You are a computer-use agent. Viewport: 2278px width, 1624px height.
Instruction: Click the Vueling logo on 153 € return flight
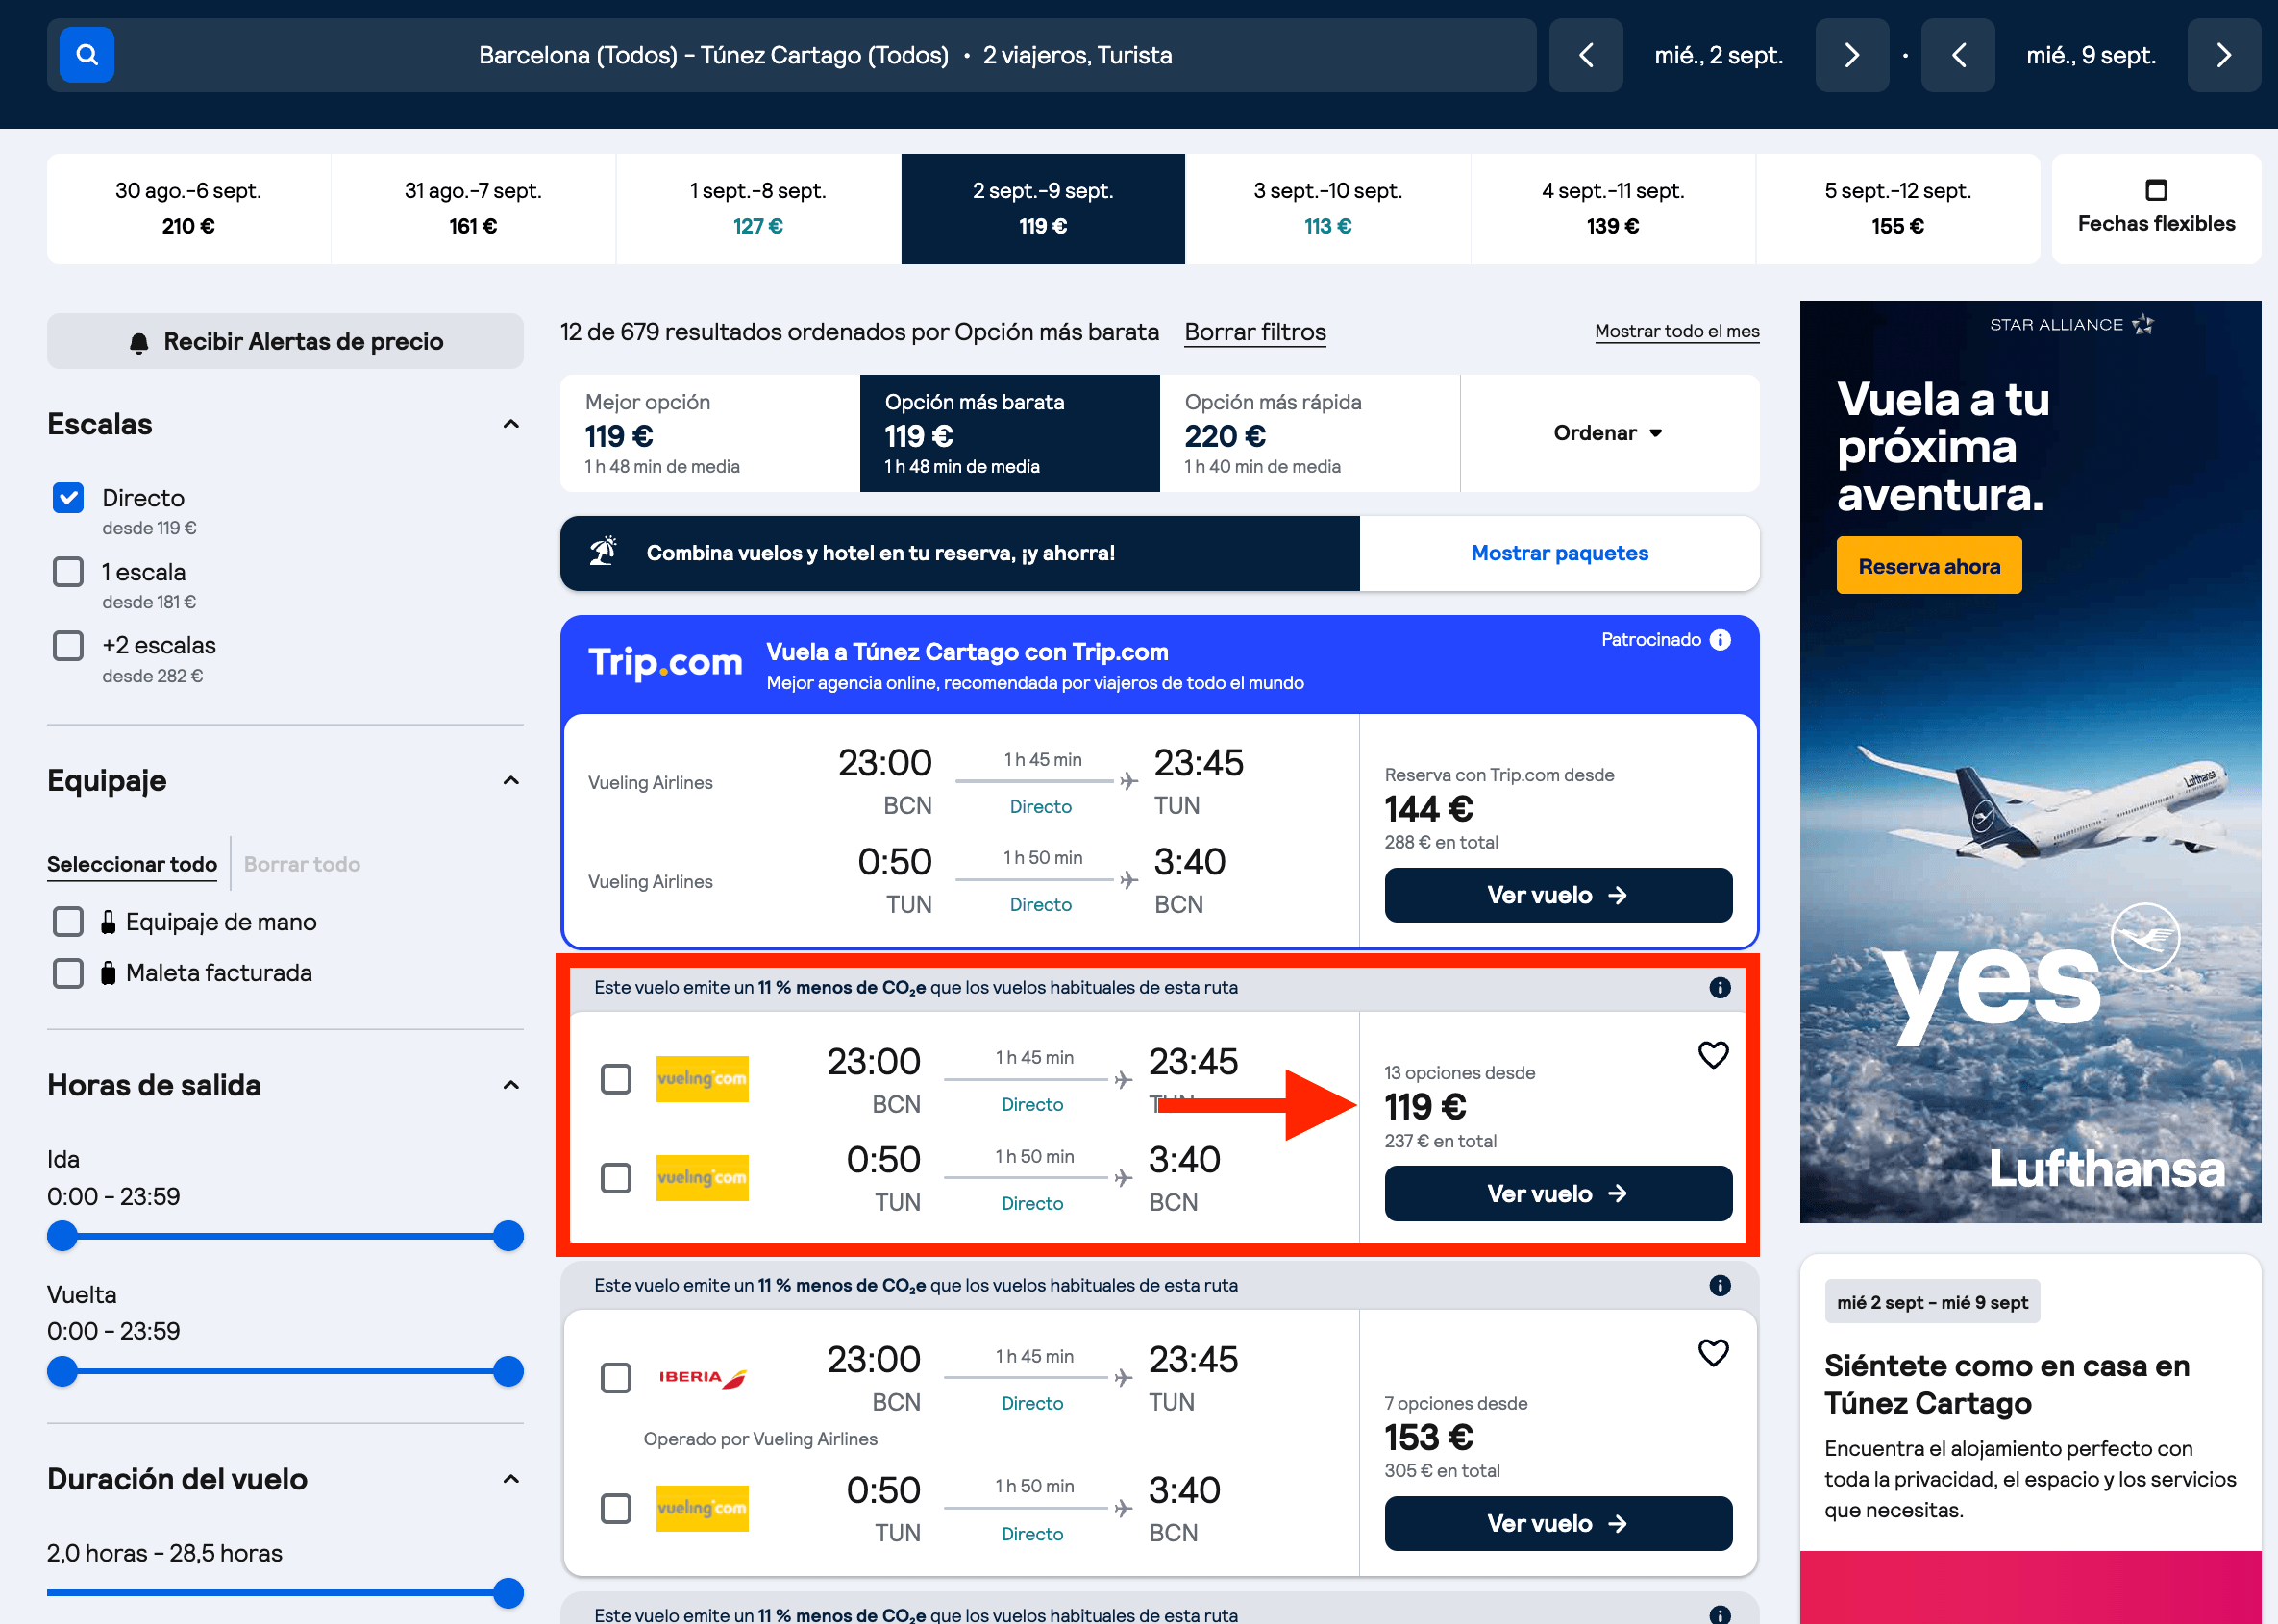coord(702,1509)
